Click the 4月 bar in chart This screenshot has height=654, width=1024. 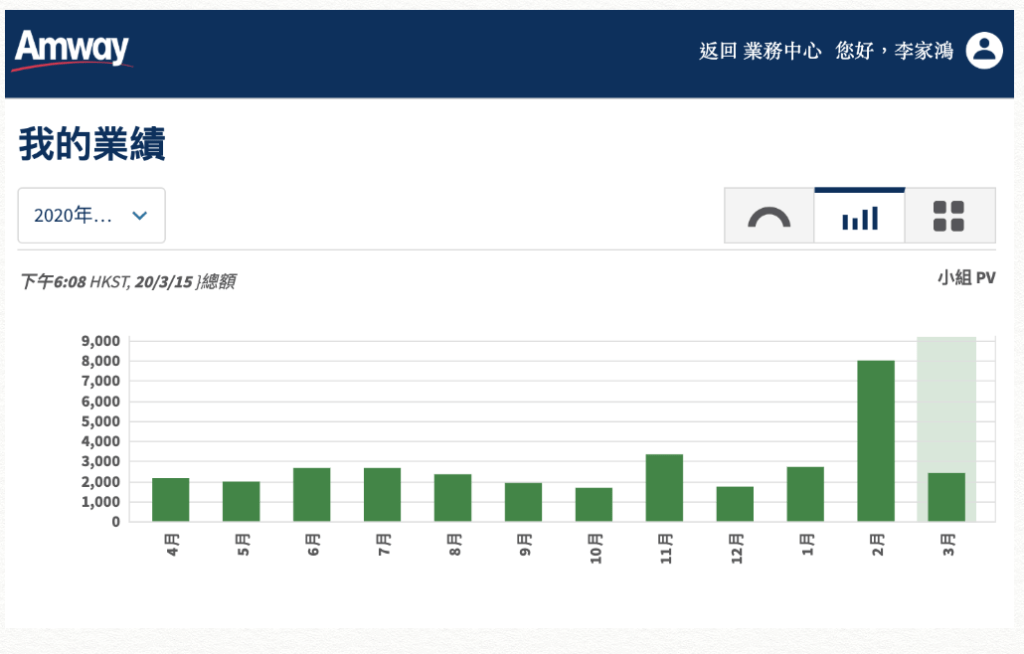point(171,500)
